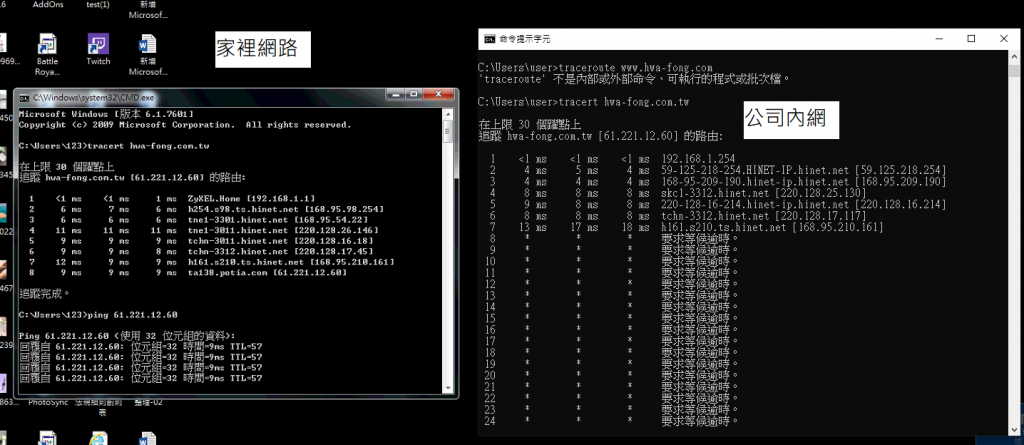The width and height of the screenshot is (1024, 445).
Task: Click the hop 24 要求等候逾時 line
Action: point(614,421)
